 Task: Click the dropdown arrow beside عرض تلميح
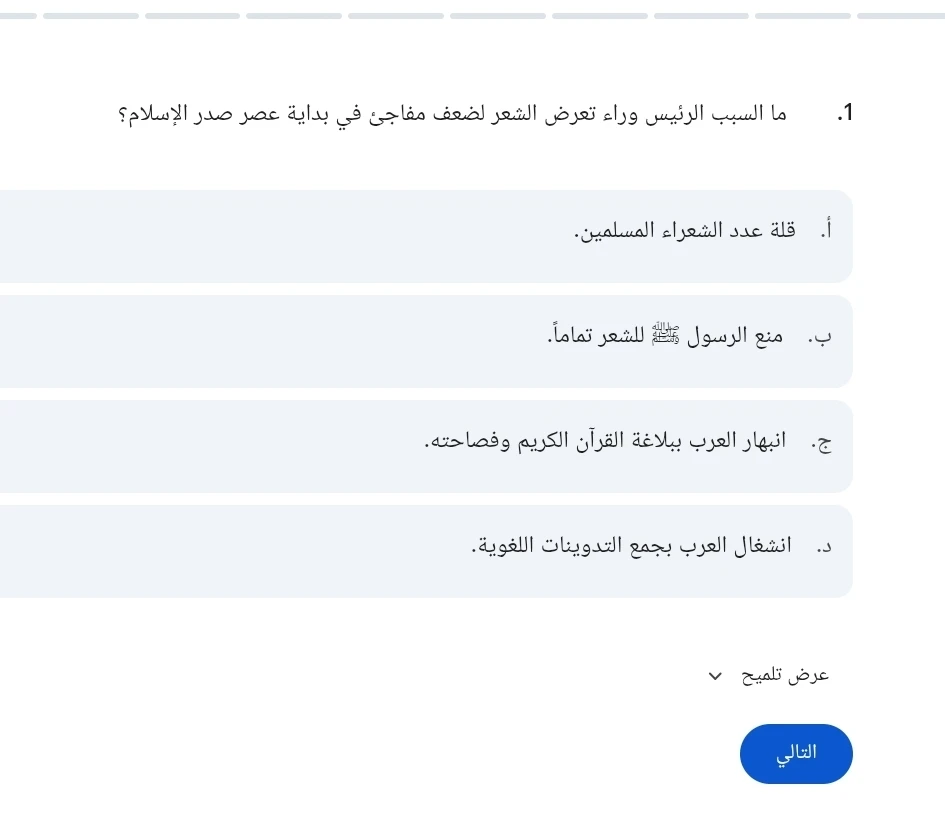click(714, 675)
